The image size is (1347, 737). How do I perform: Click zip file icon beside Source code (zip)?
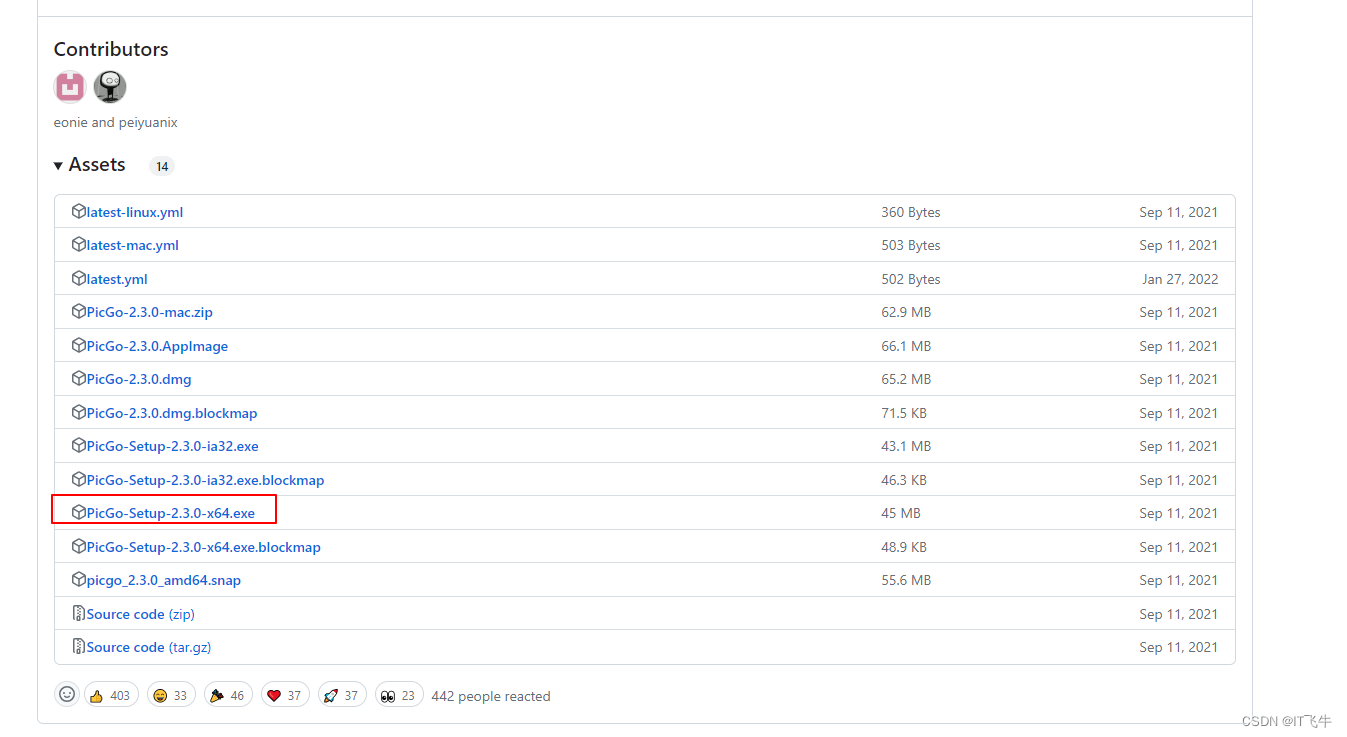tap(79, 614)
